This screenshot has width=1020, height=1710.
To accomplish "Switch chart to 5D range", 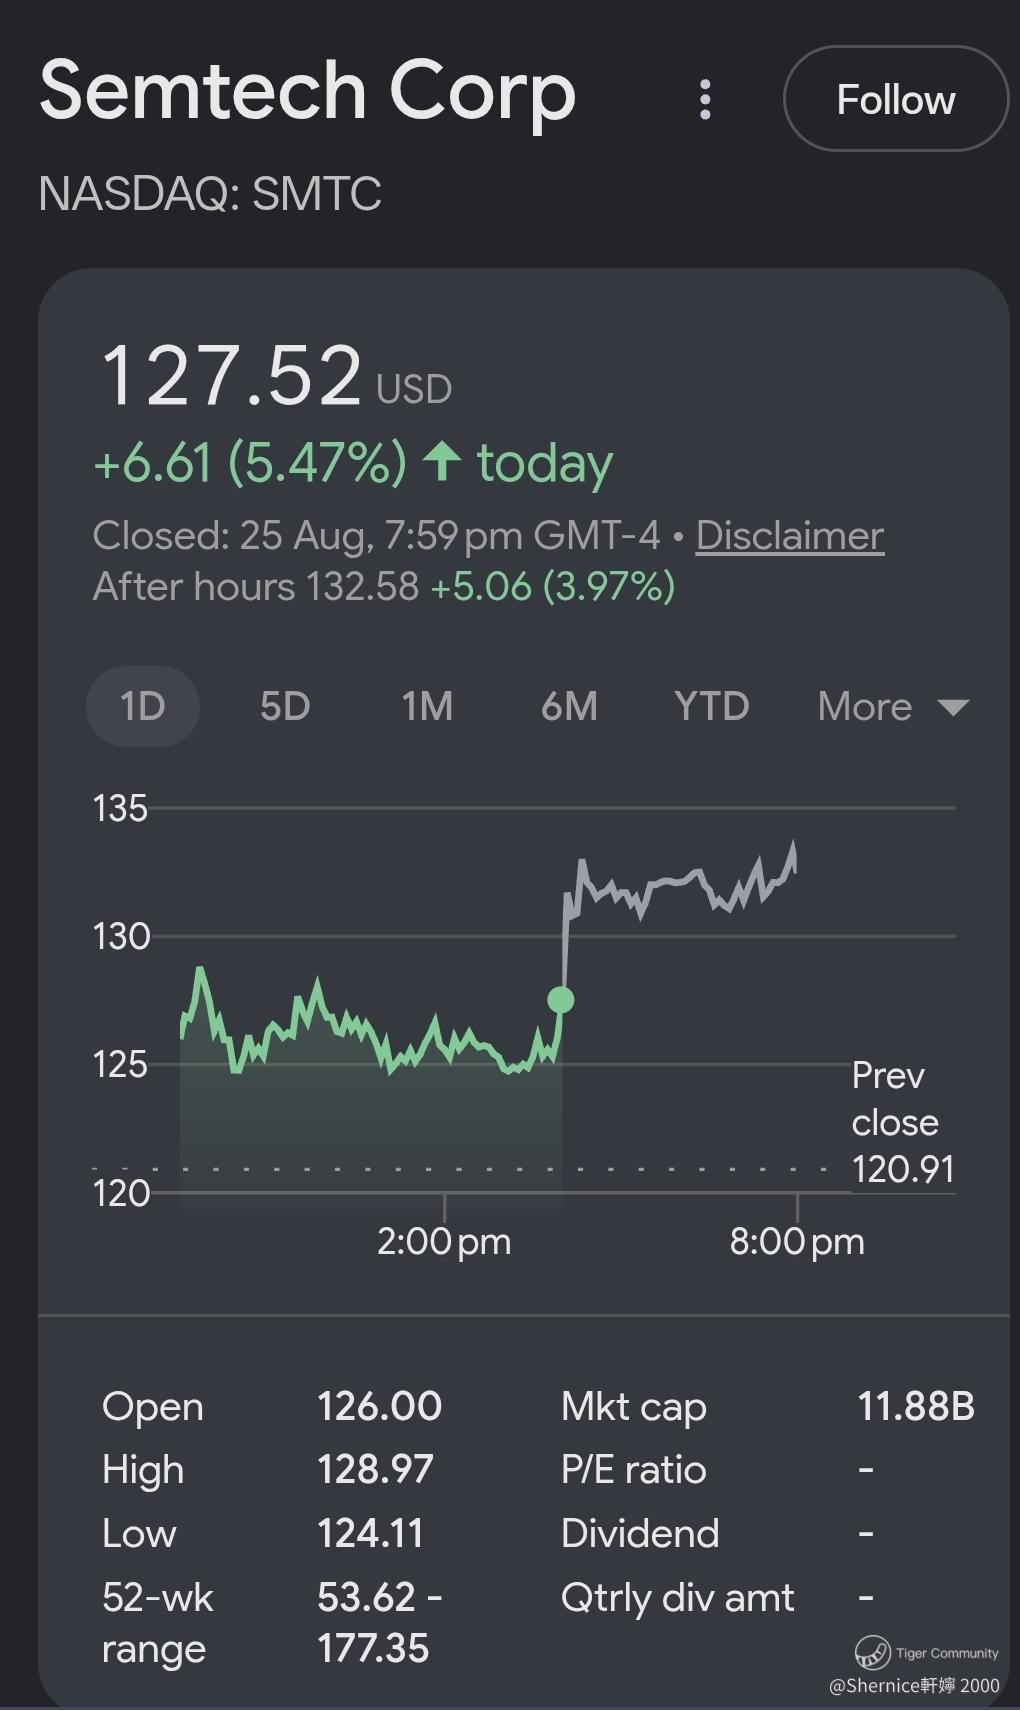I will click(x=285, y=706).
